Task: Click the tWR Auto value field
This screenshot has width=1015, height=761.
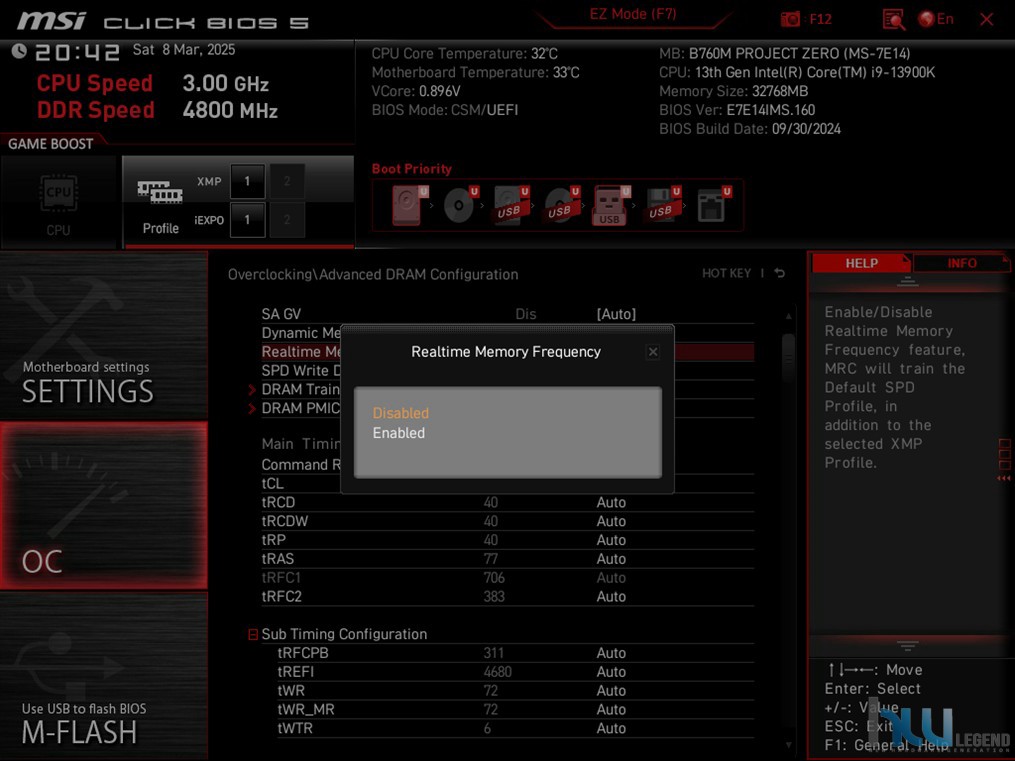Action: click(611, 690)
